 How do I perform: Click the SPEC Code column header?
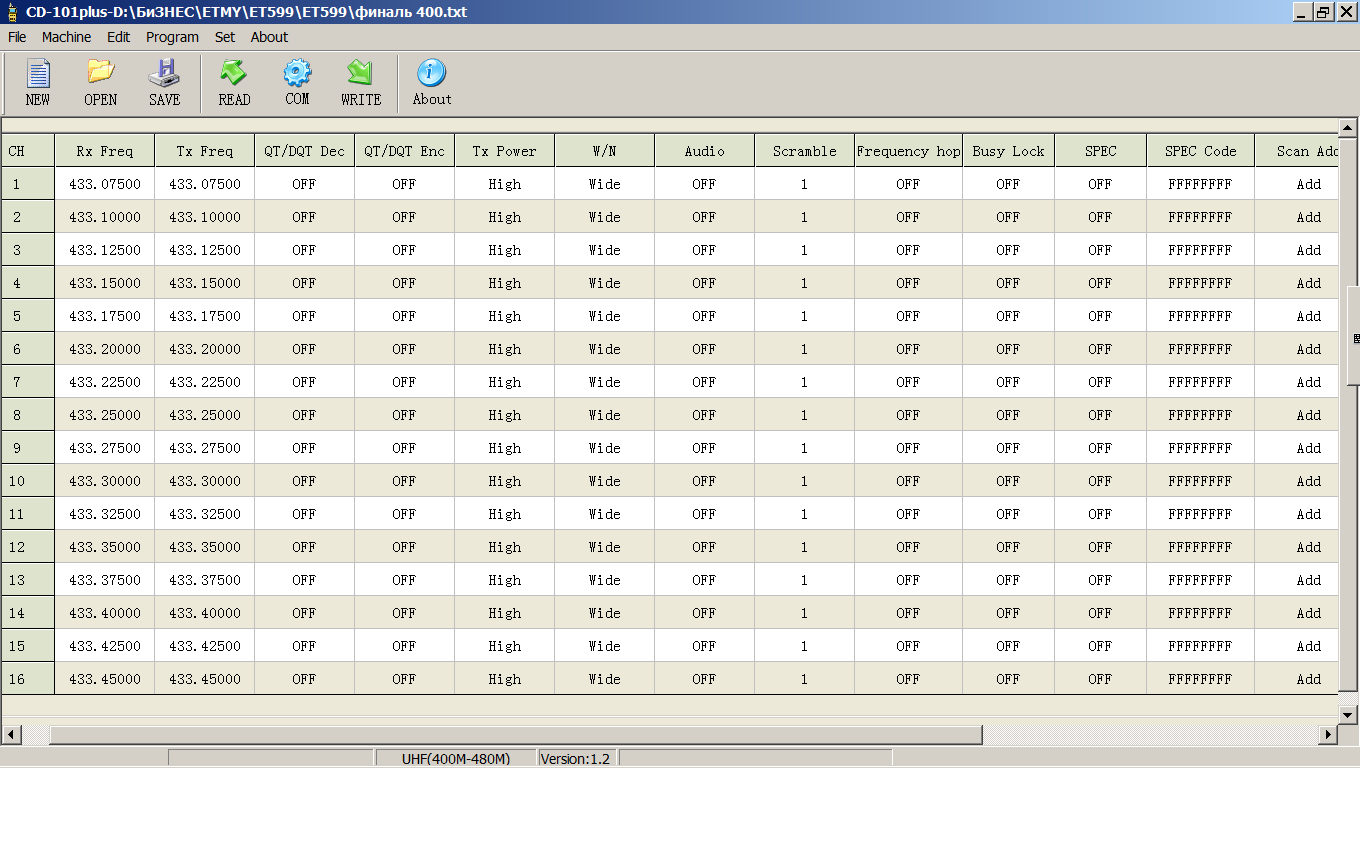click(x=1201, y=151)
